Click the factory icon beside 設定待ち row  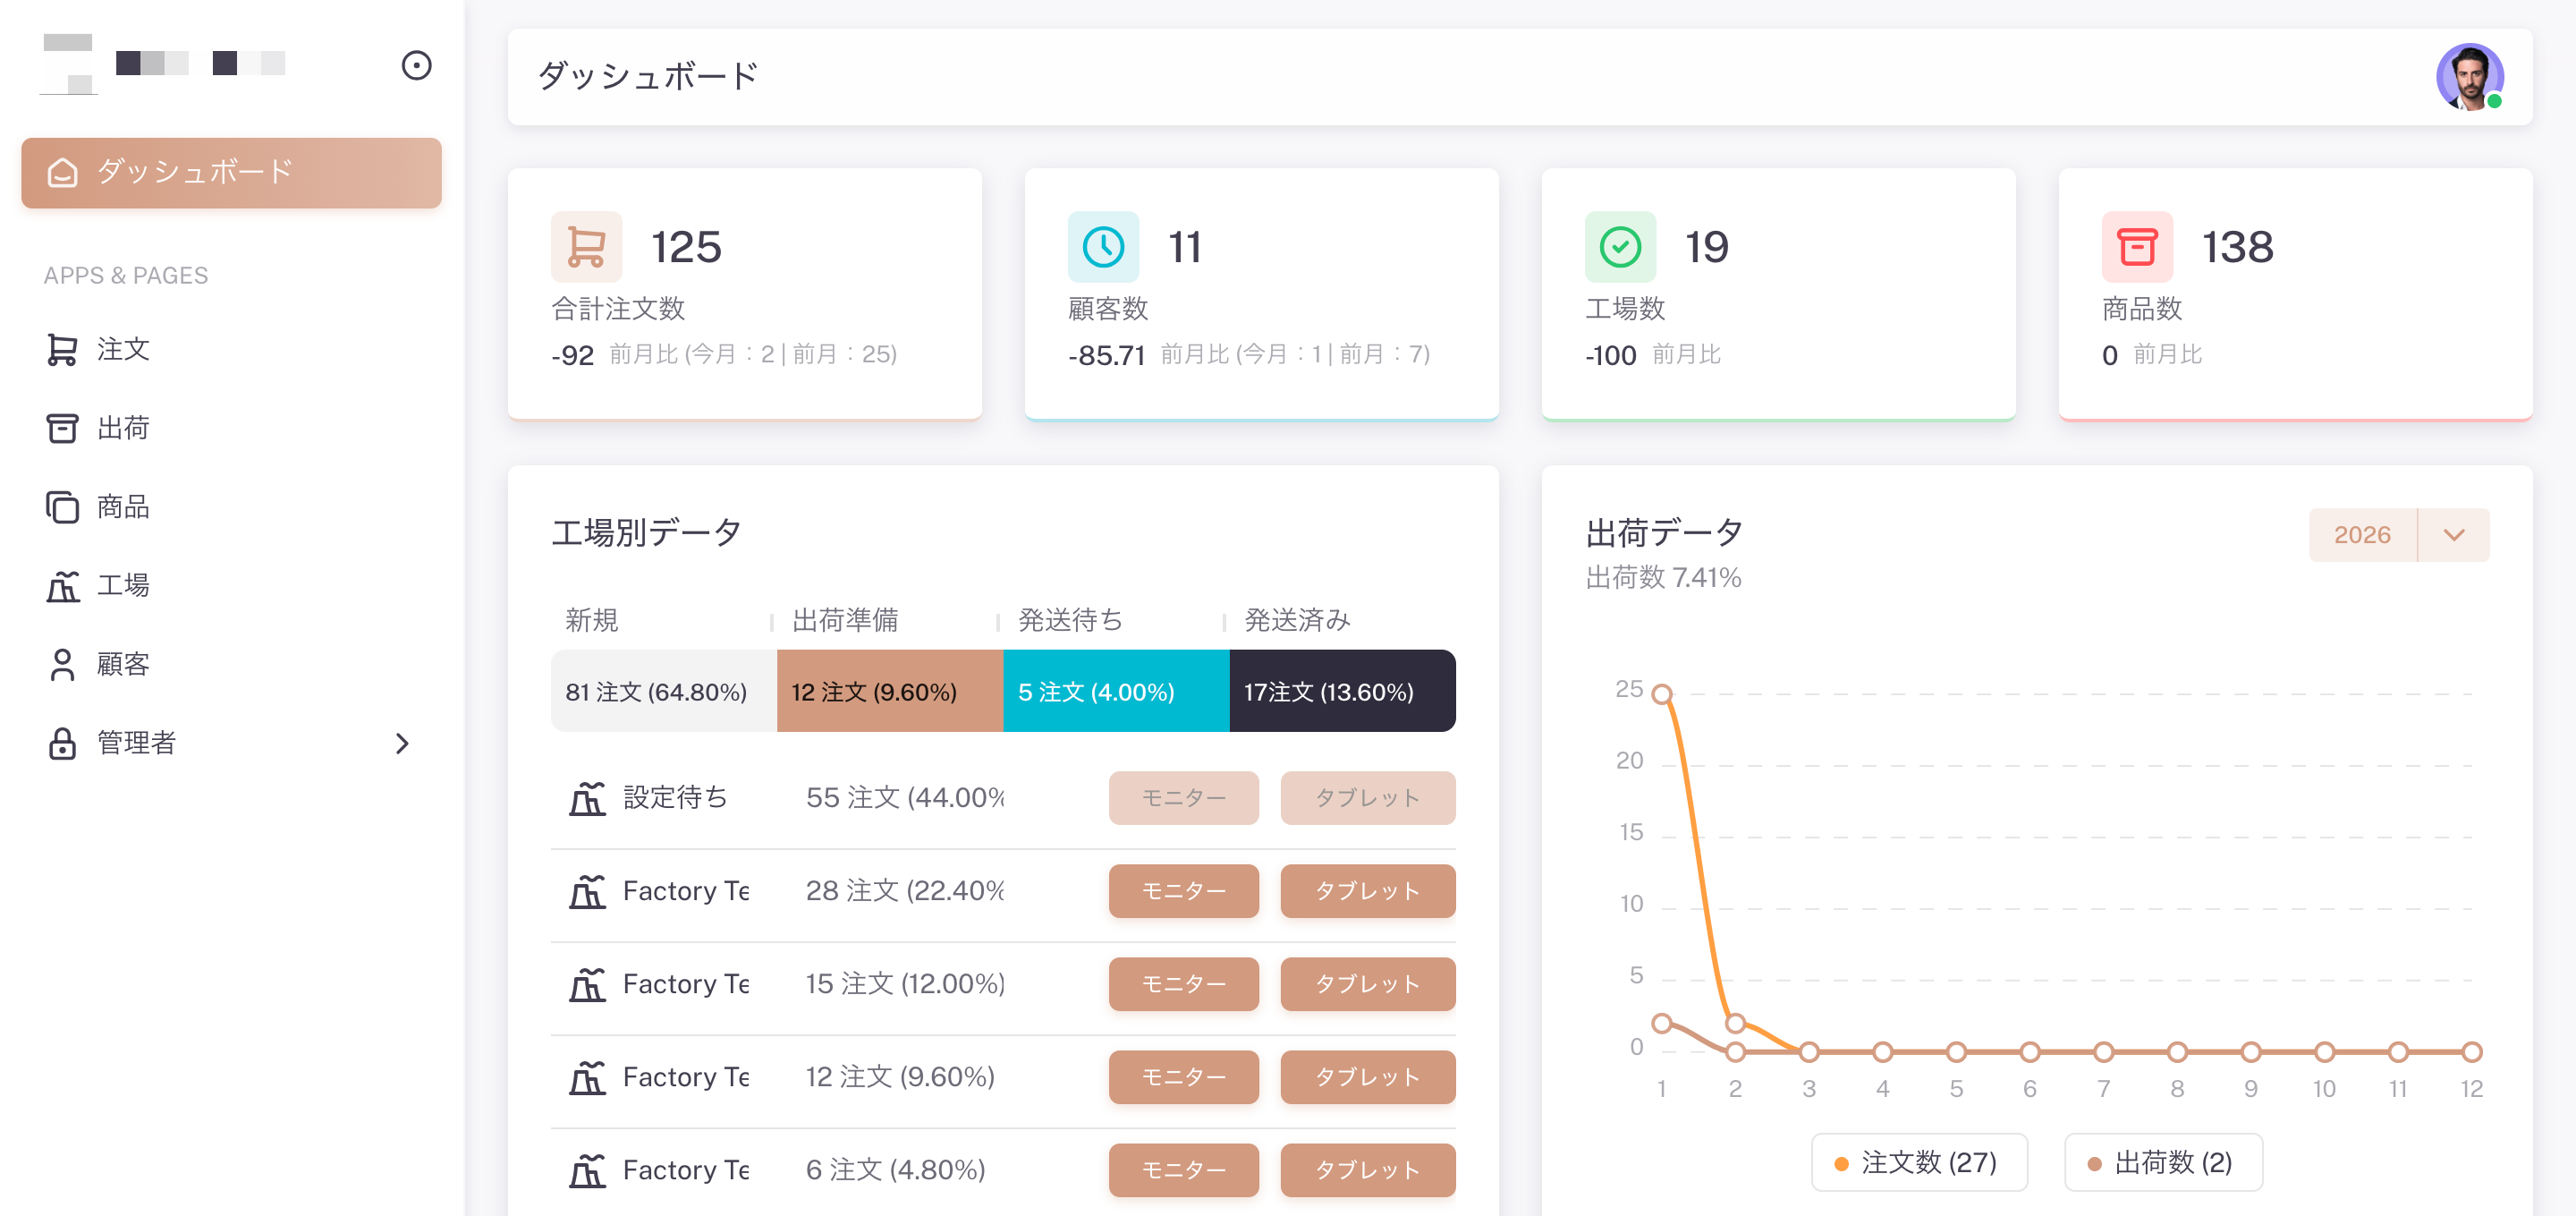tap(587, 798)
